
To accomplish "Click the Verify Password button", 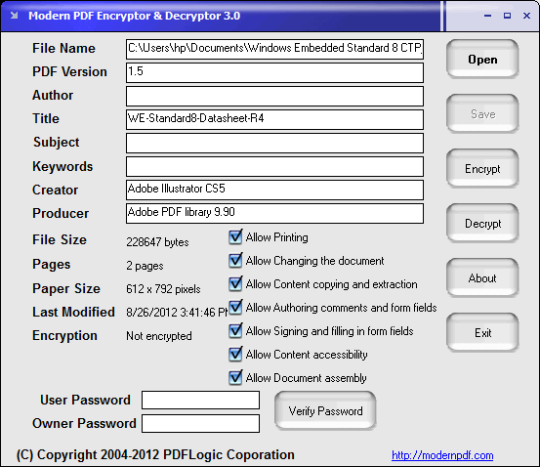I will (x=325, y=411).
